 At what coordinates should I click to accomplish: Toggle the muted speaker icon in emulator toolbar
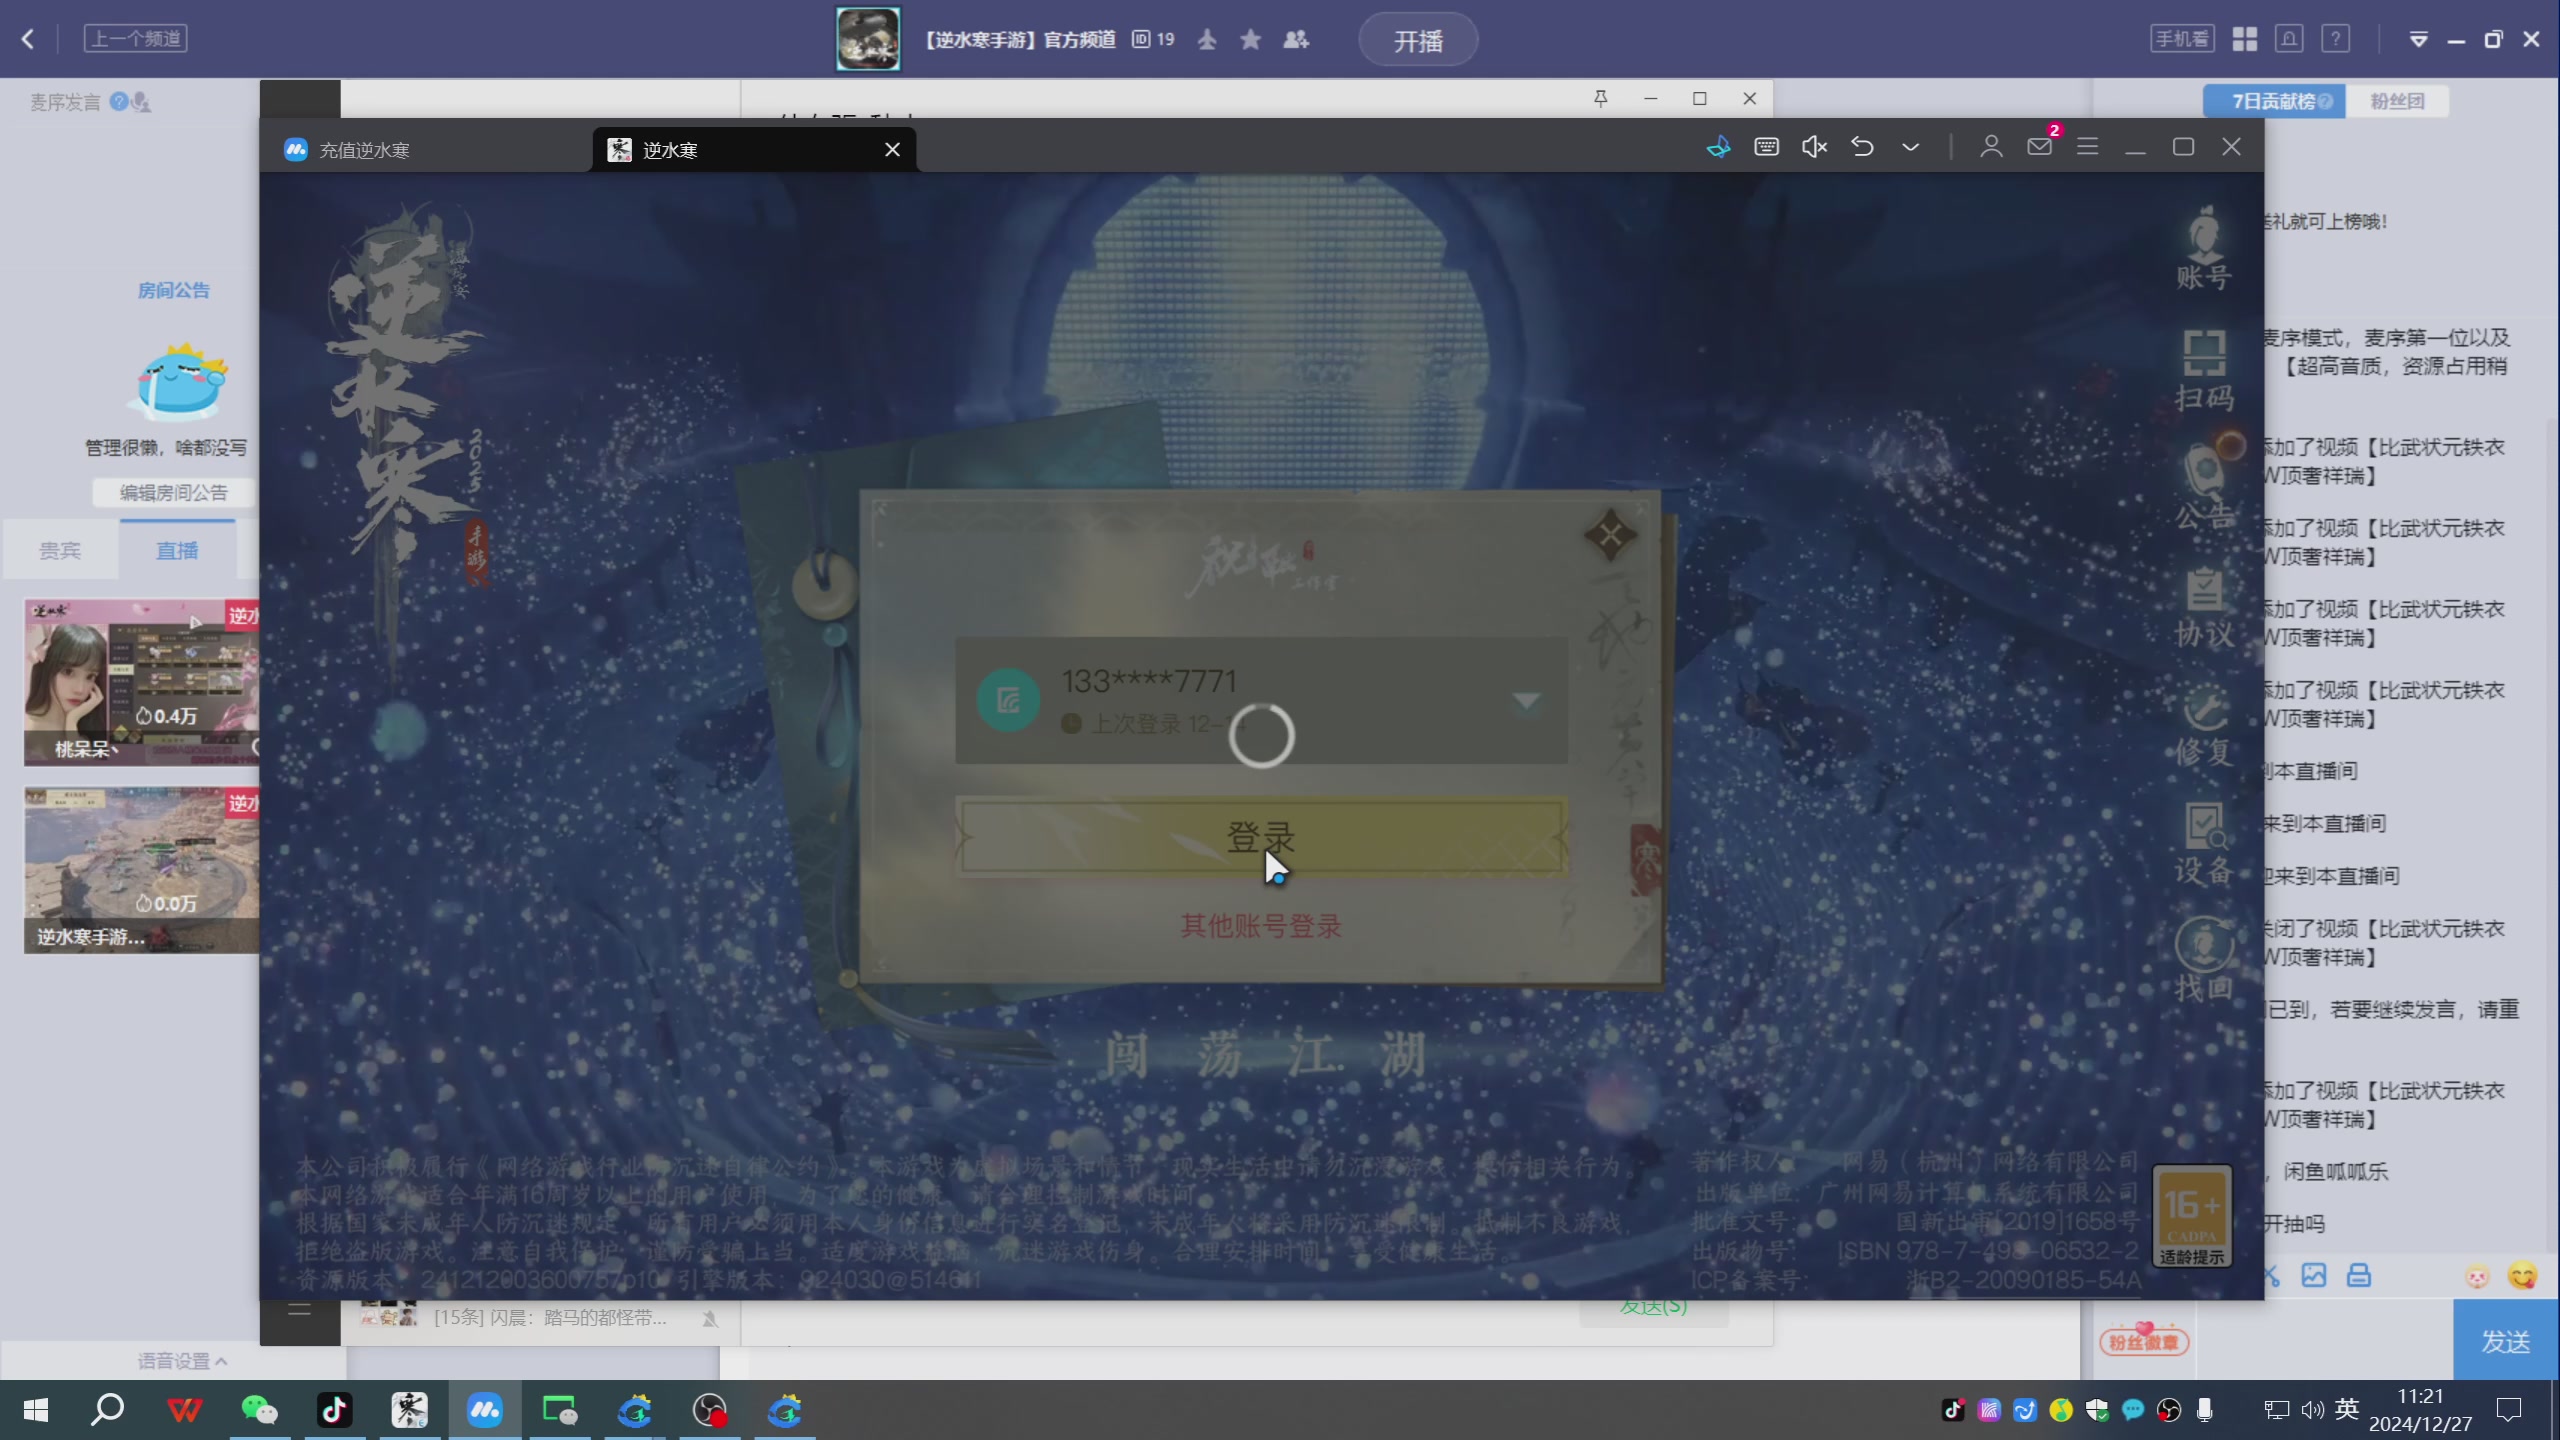pos(1814,147)
